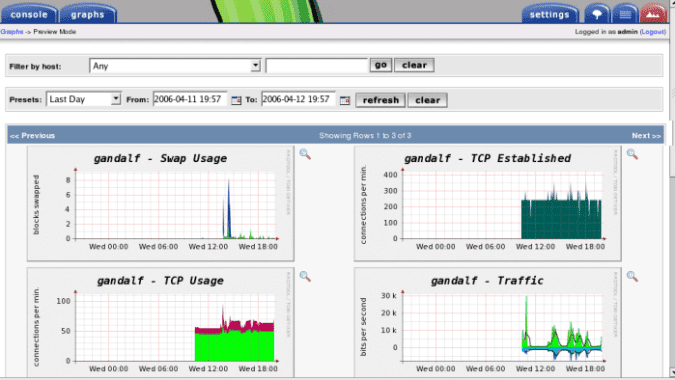
Task: Zoom the TCP Usage graph
Action: tap(305, 276)
